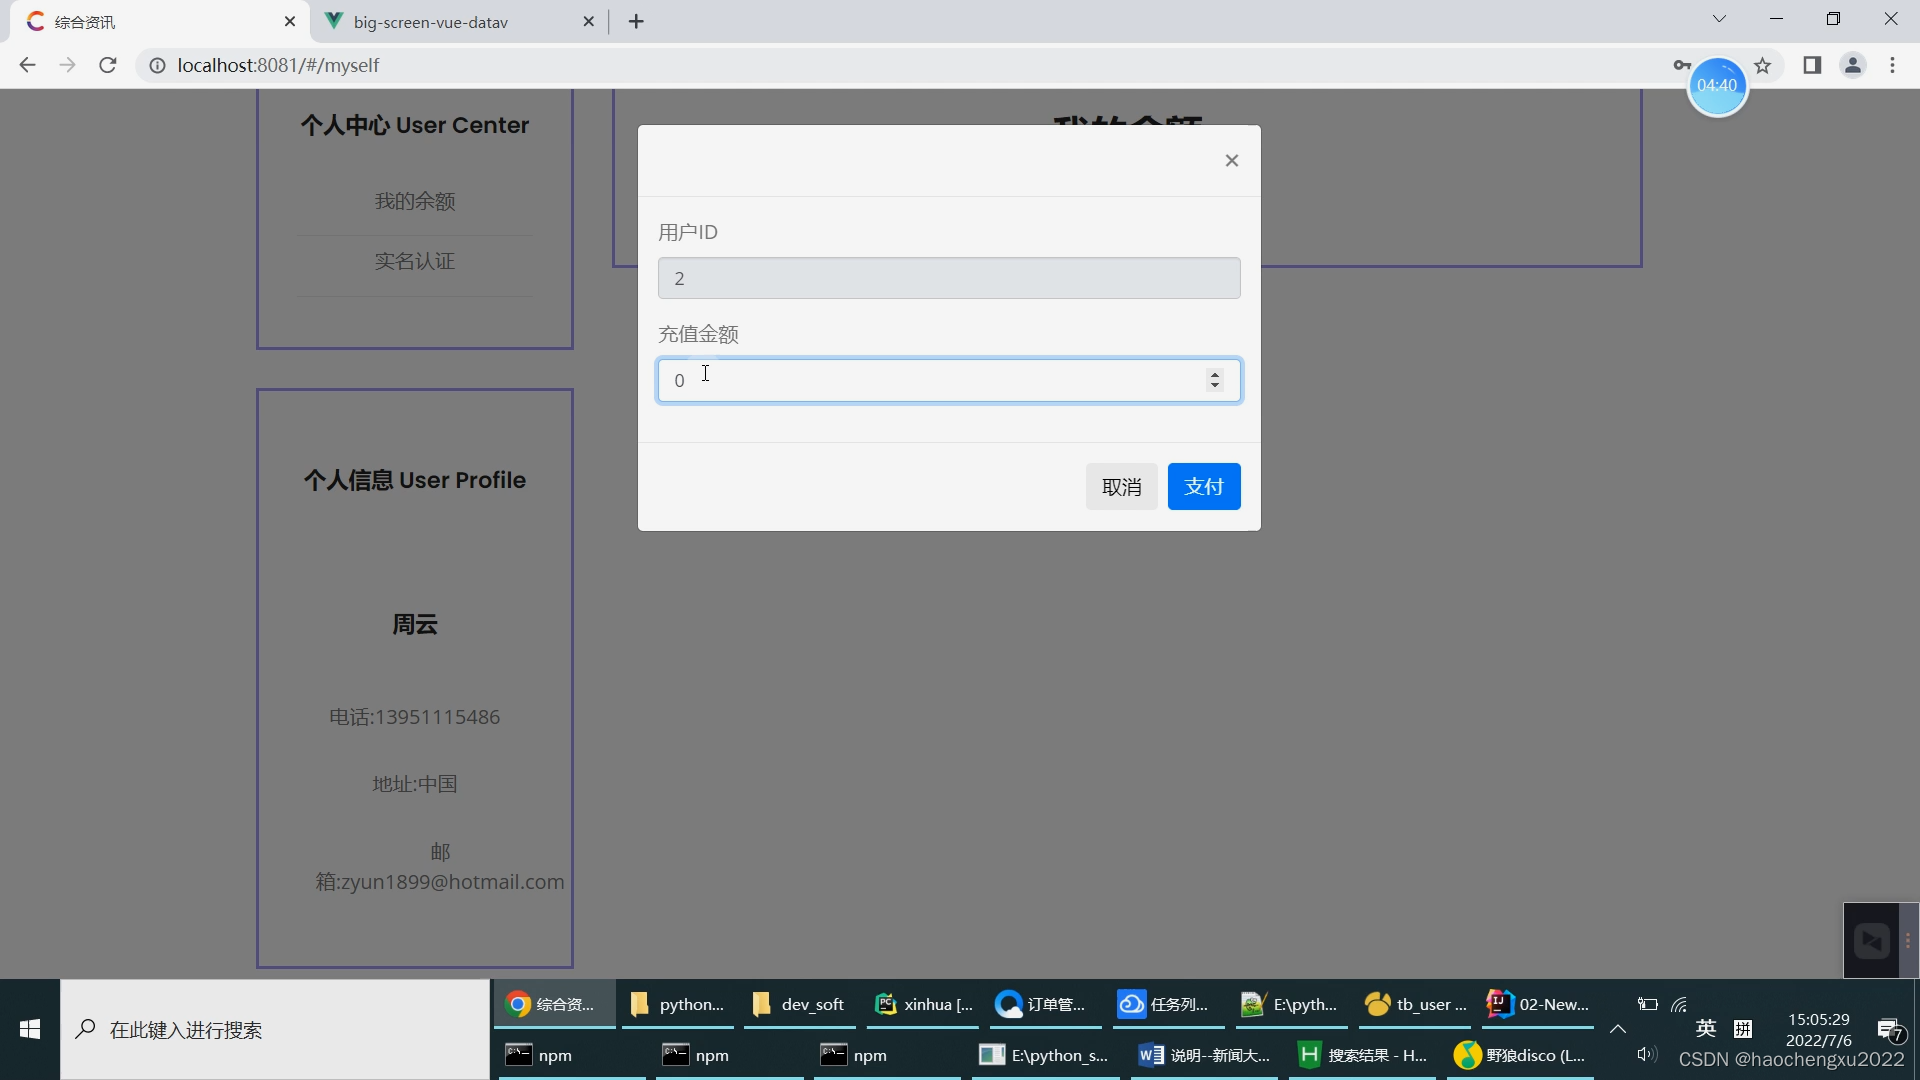Viewport: 1920px width, 1080px height.
Task: Open the Windows notification center
Action: point(1890,1030)
